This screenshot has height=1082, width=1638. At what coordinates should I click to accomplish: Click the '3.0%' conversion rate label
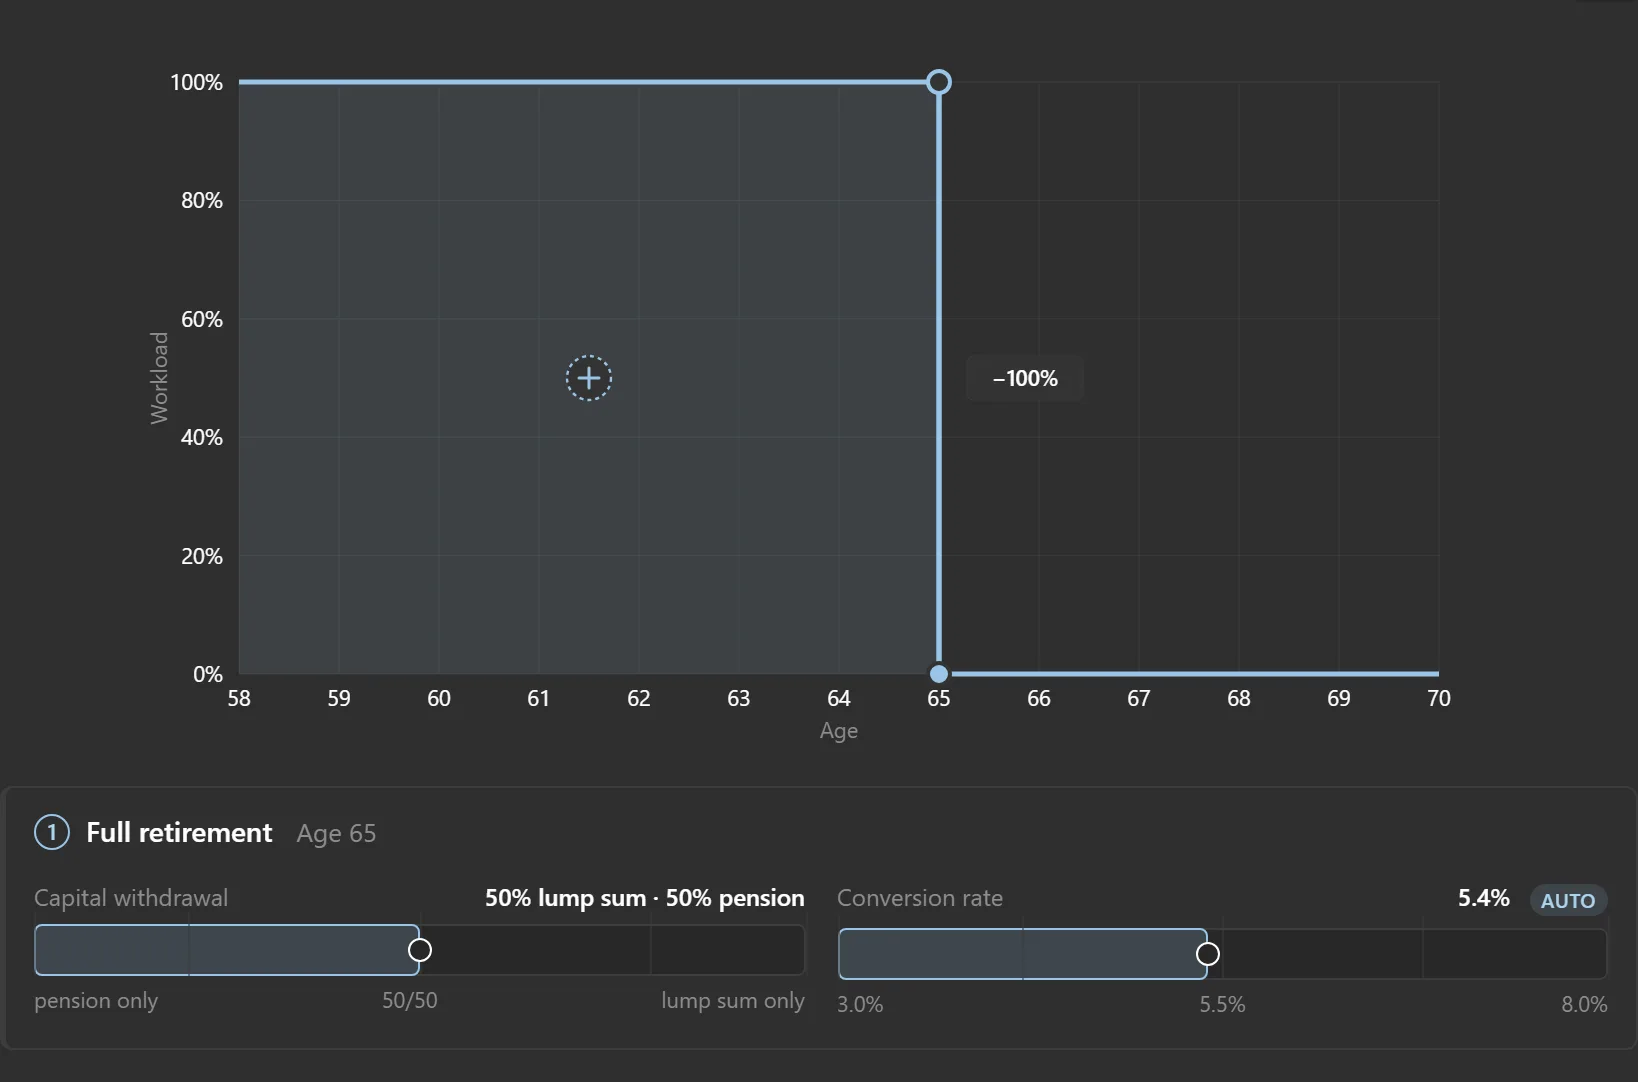click(860, 1005)
